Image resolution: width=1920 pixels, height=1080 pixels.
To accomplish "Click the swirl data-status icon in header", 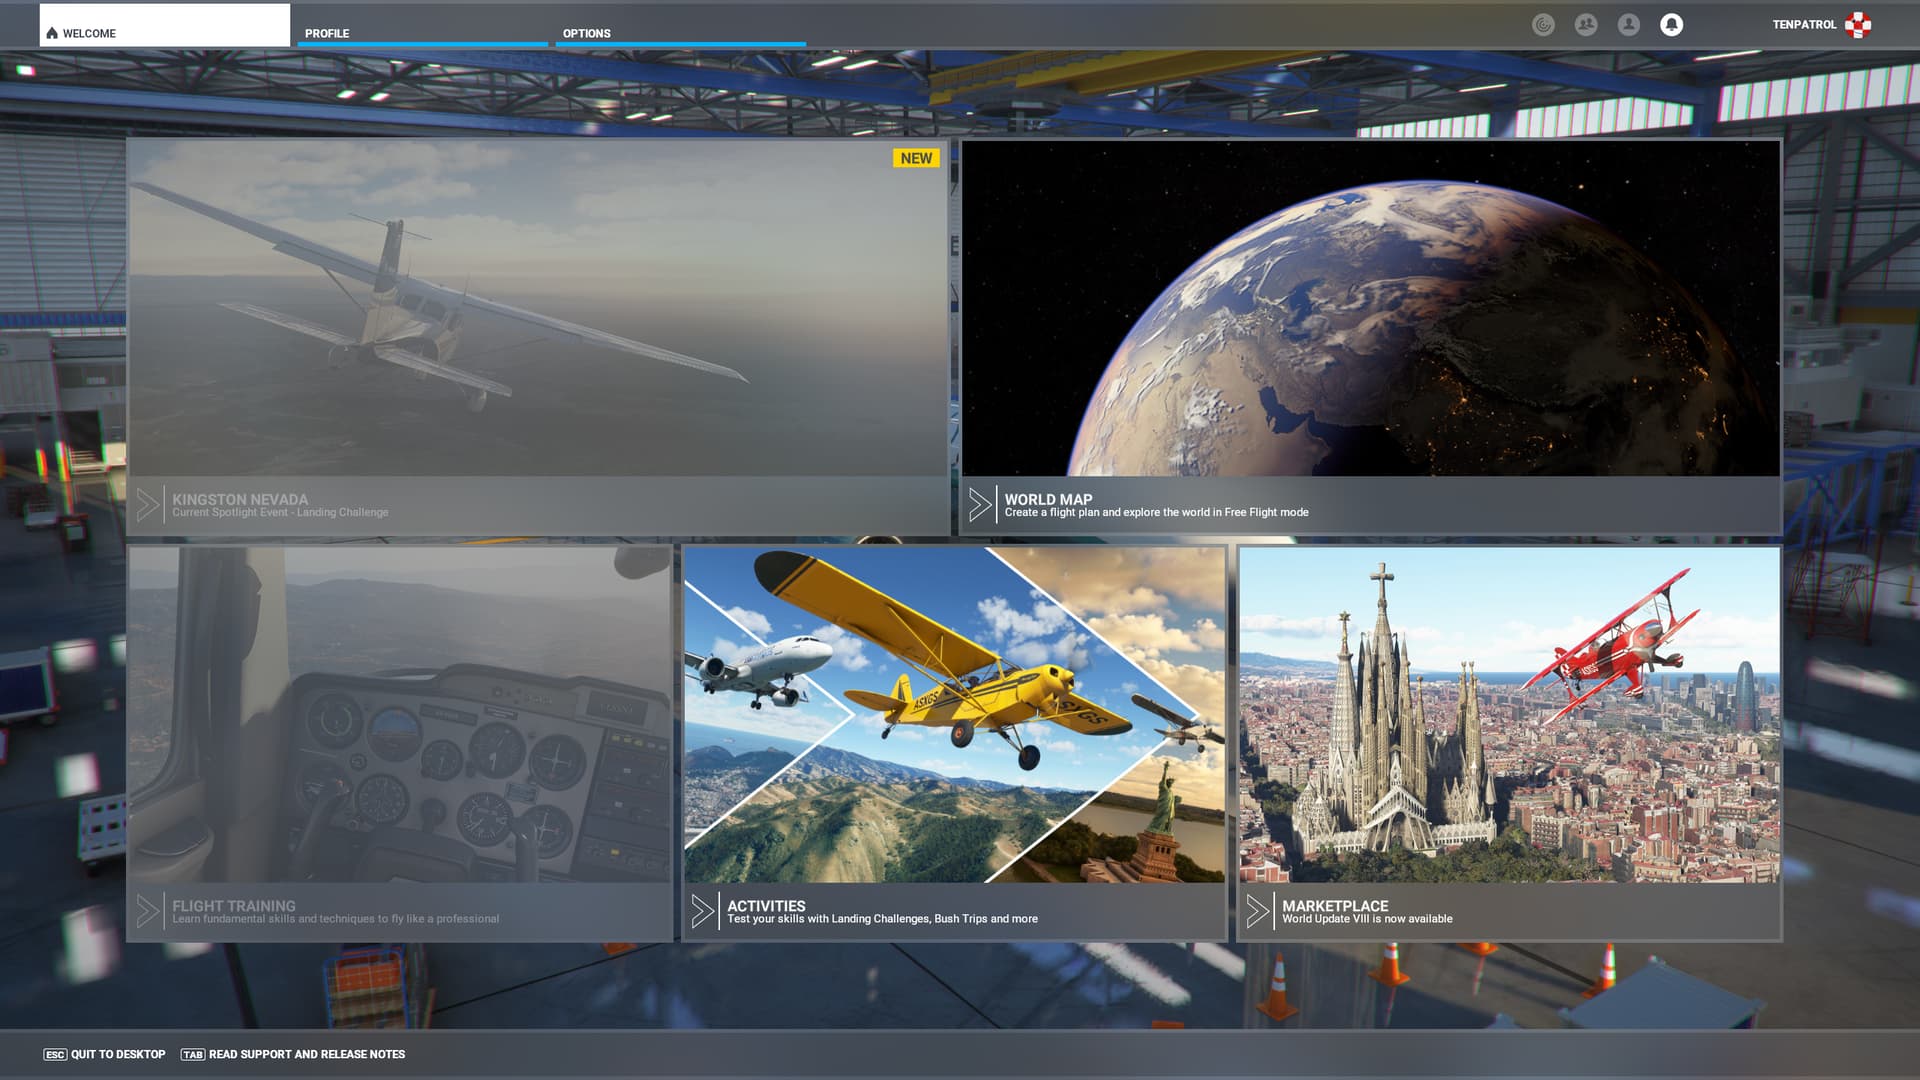I will [1543, 25].
